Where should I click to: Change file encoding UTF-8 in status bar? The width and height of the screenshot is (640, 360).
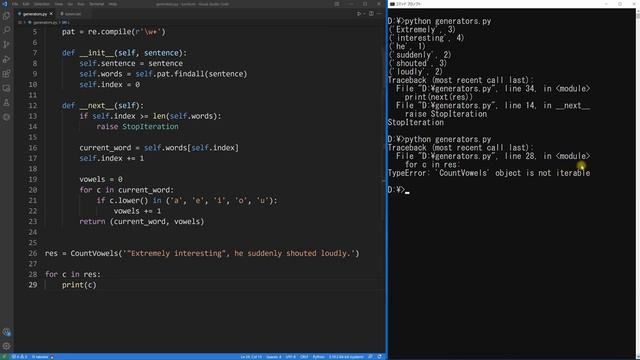291,357
